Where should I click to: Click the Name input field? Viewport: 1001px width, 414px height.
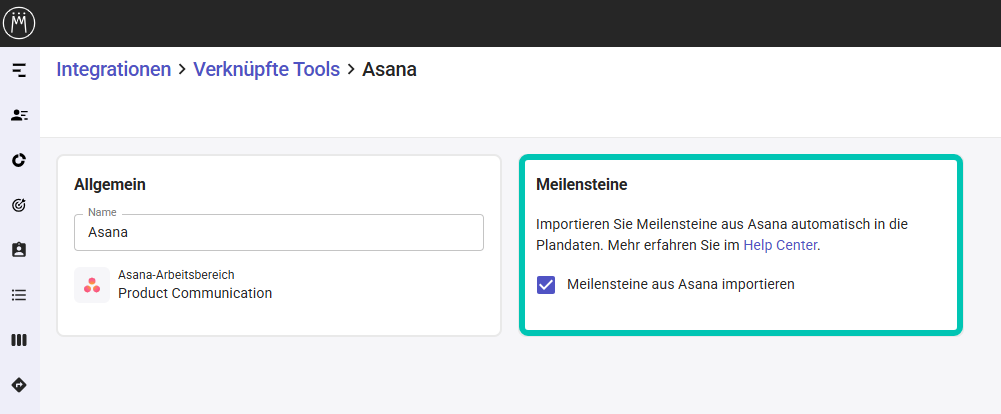pyautogui.click(x=278, y=232)
